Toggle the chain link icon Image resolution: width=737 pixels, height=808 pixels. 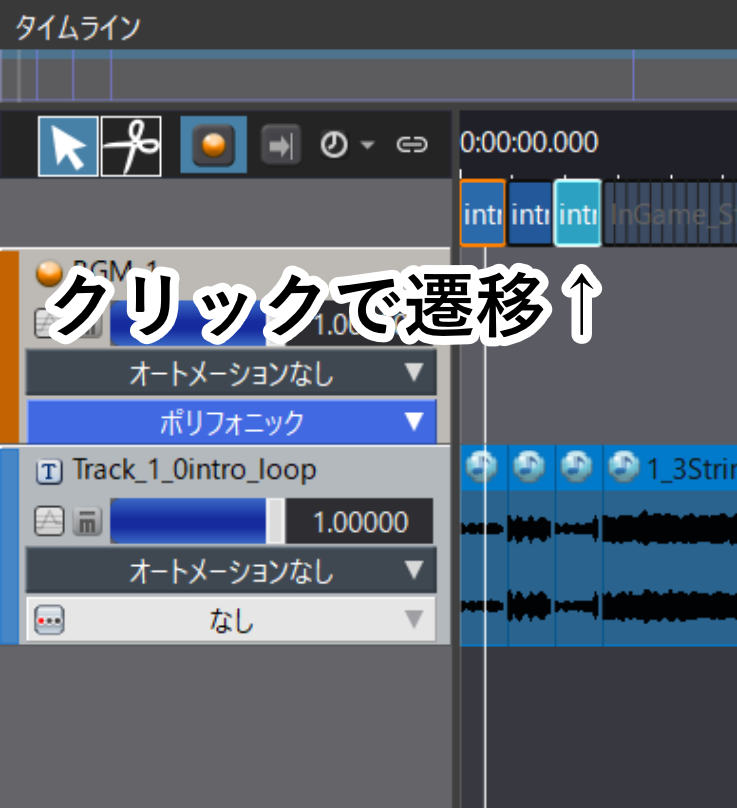click(412, 145)
